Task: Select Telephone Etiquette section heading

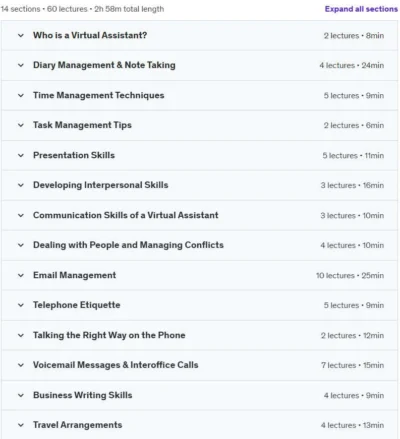Action: pos(77,305)
